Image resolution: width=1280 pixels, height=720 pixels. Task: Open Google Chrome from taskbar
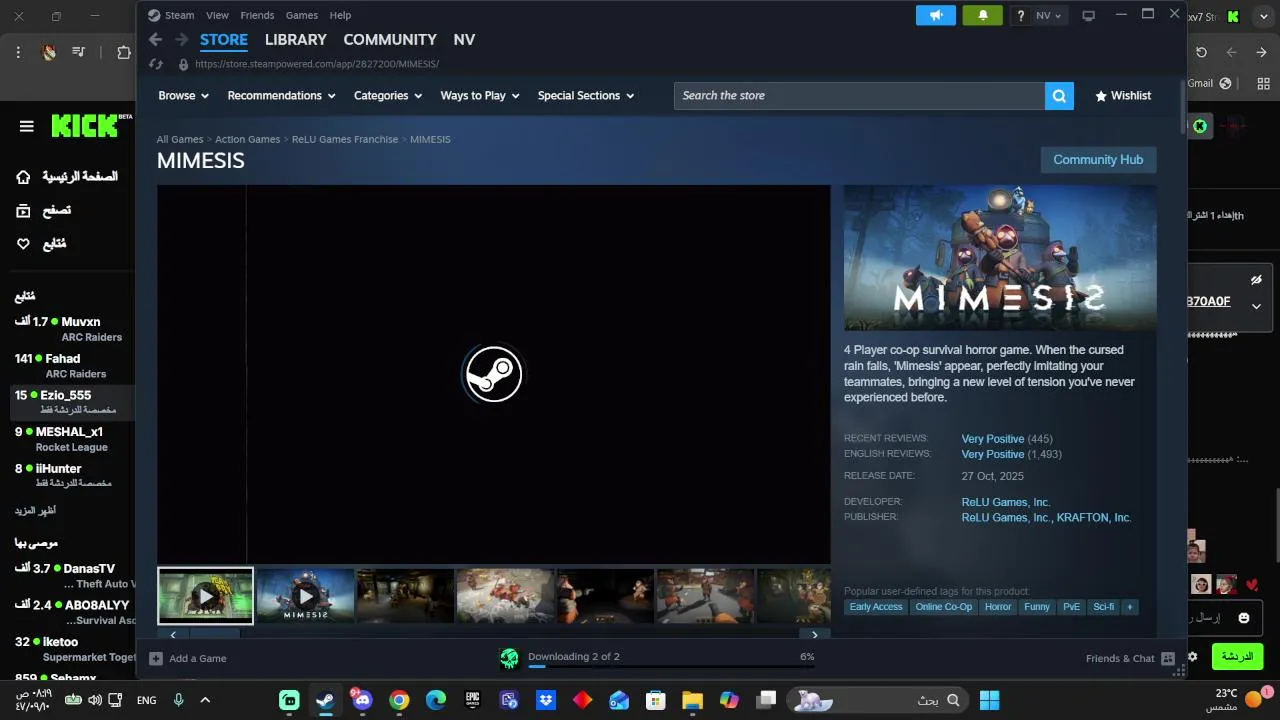[x=399, y=700]
